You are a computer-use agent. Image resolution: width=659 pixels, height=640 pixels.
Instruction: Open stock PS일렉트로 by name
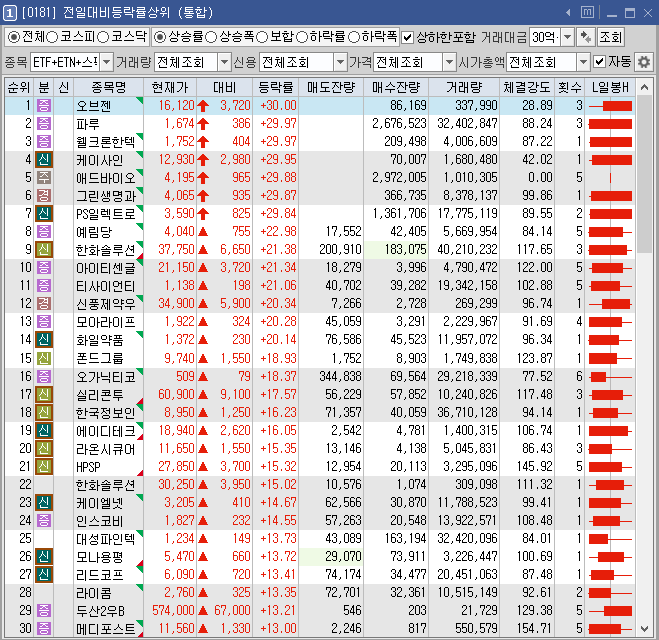(105, 214)
